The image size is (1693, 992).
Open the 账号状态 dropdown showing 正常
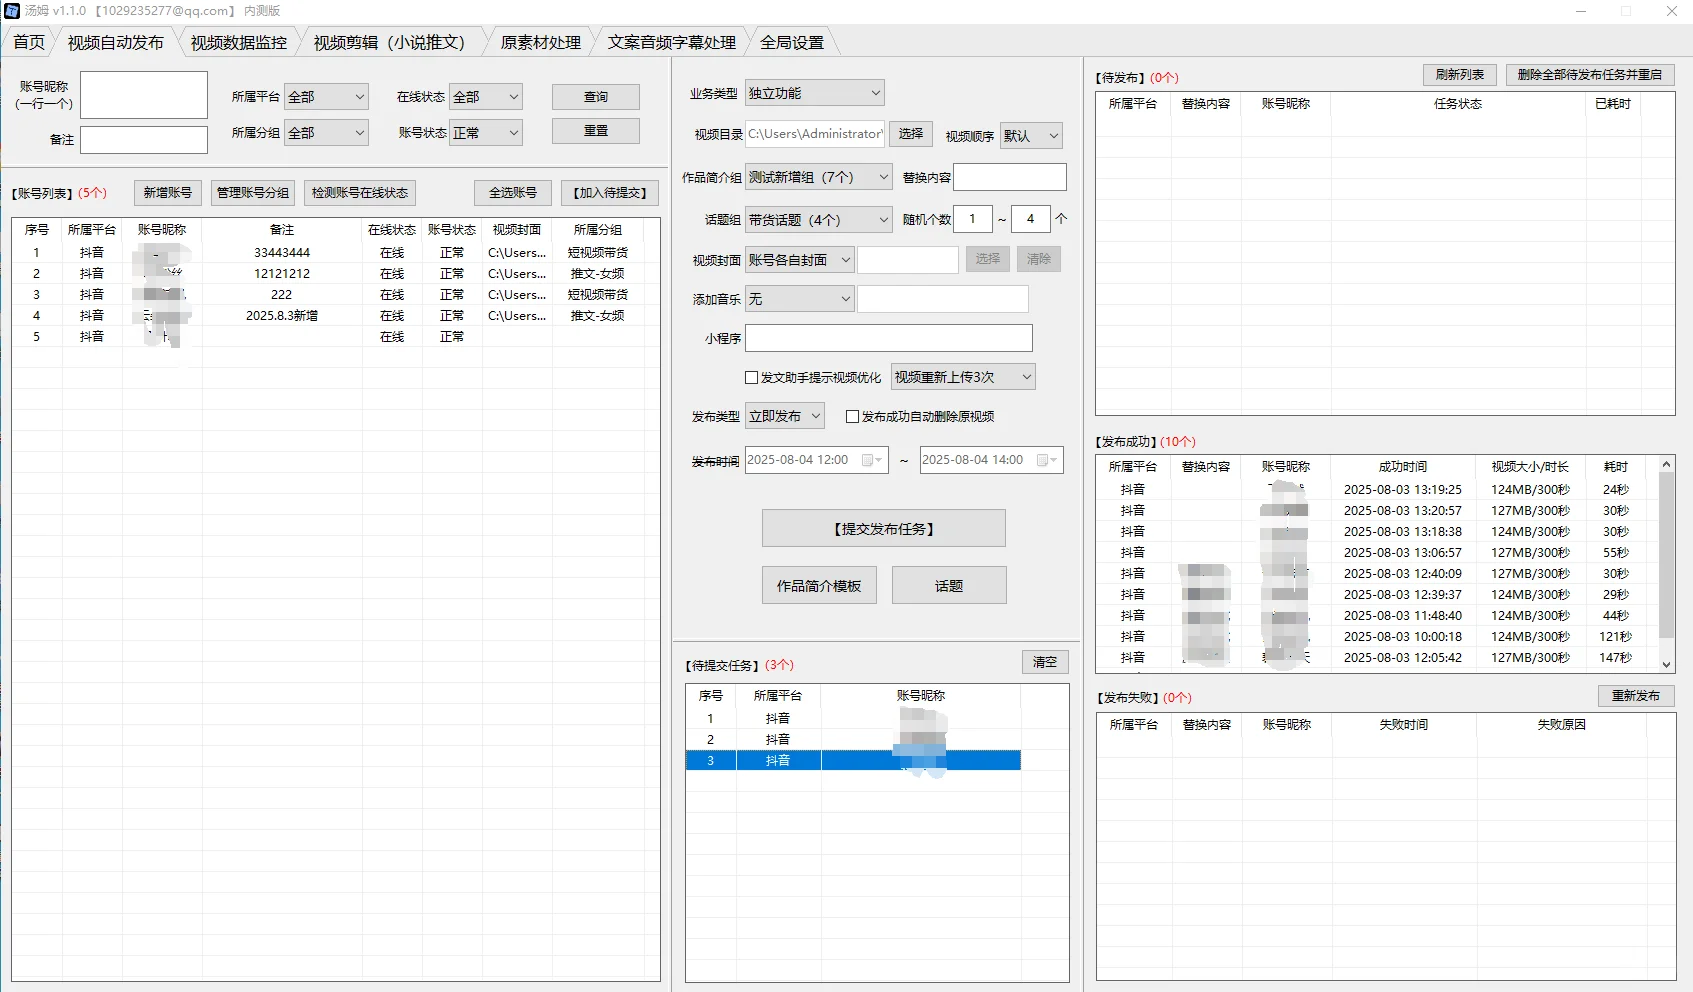point(486,133)
